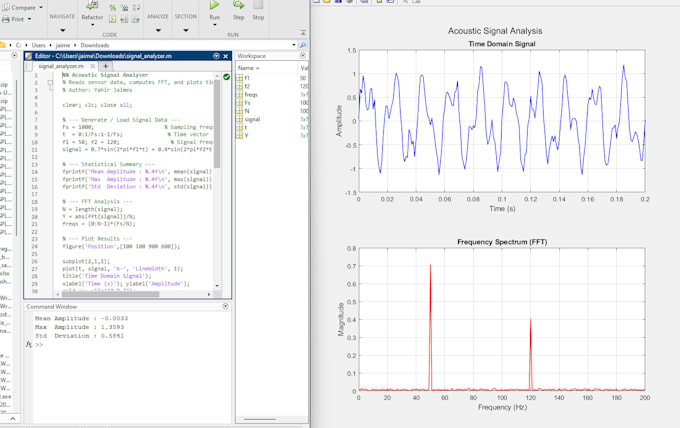This screenshot has height=428, width=680.
Task: Click the Downloads folder in the address path
Action: pos(95,45)
